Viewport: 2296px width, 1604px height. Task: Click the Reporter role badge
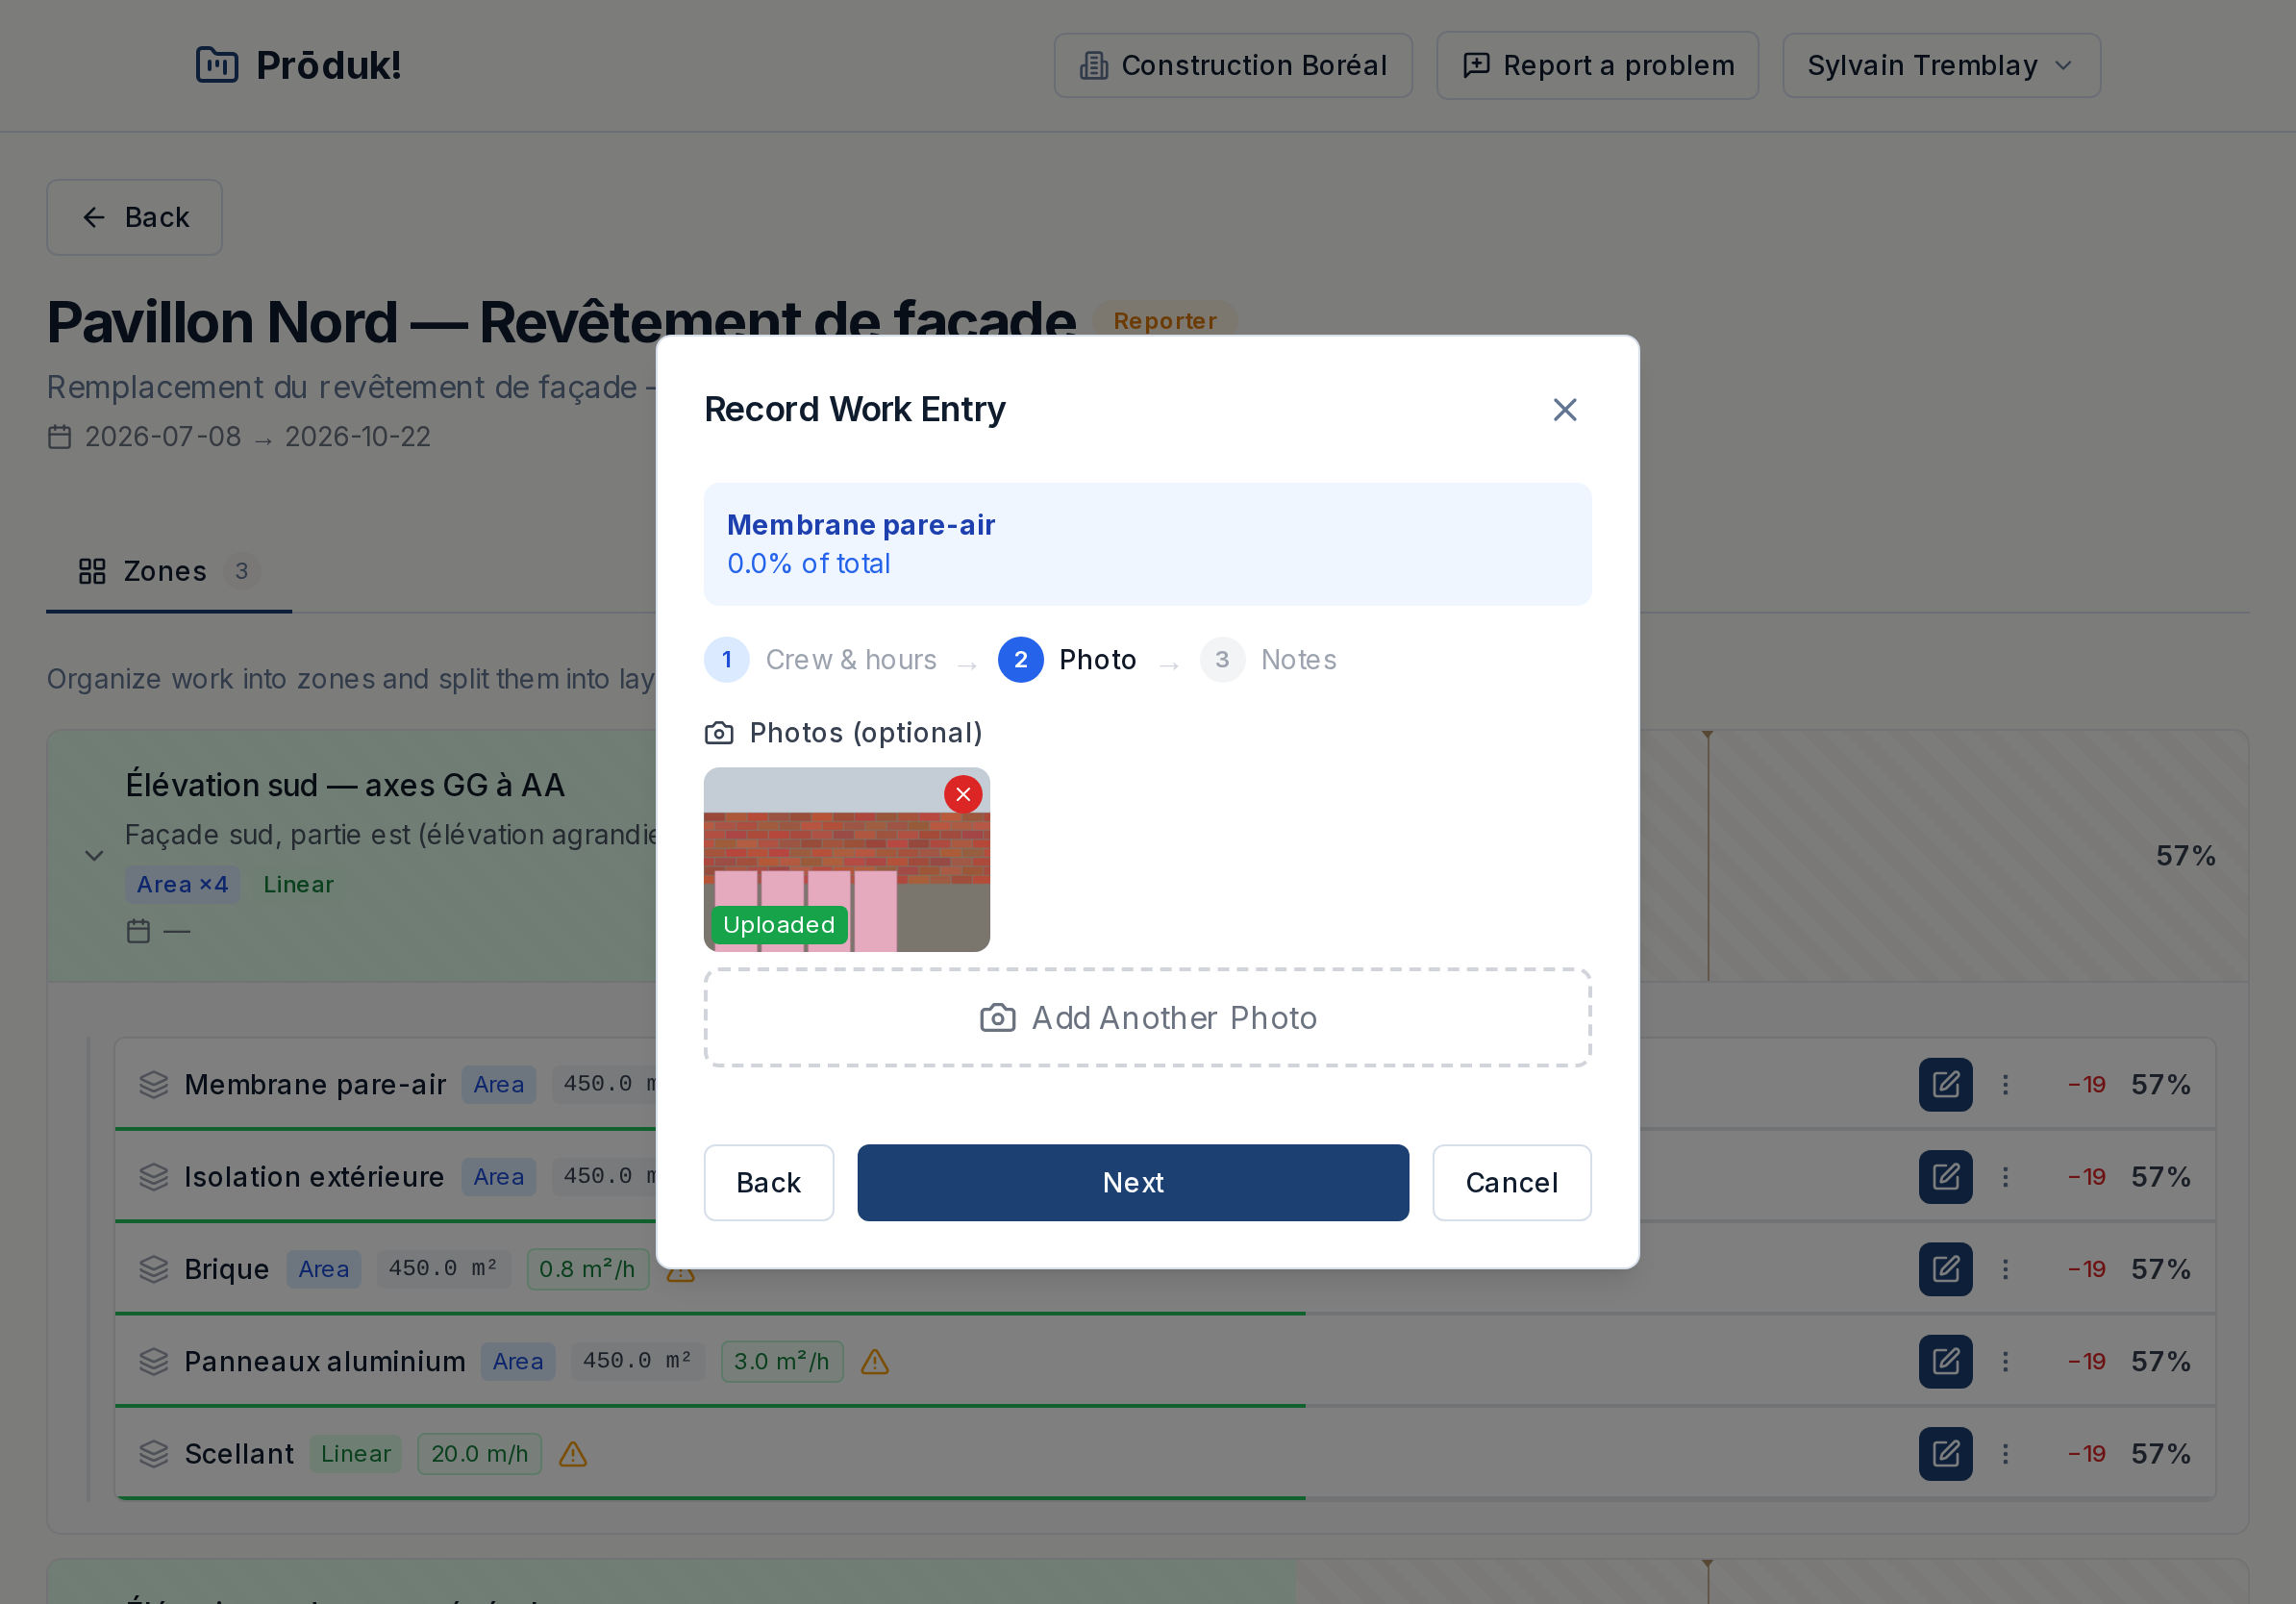[1165, 321]
